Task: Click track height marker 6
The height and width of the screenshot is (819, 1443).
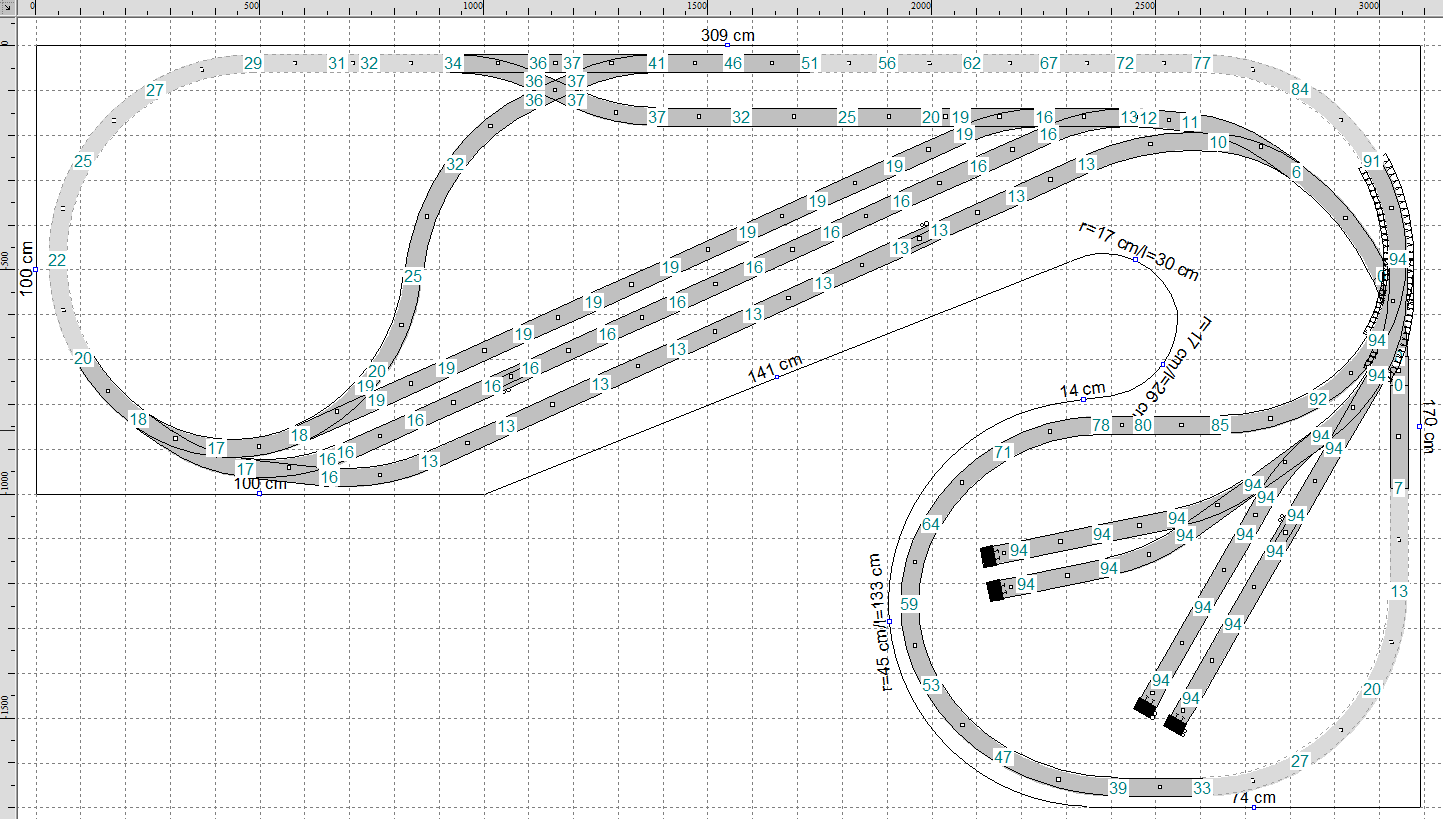Action: point(1297,172)
